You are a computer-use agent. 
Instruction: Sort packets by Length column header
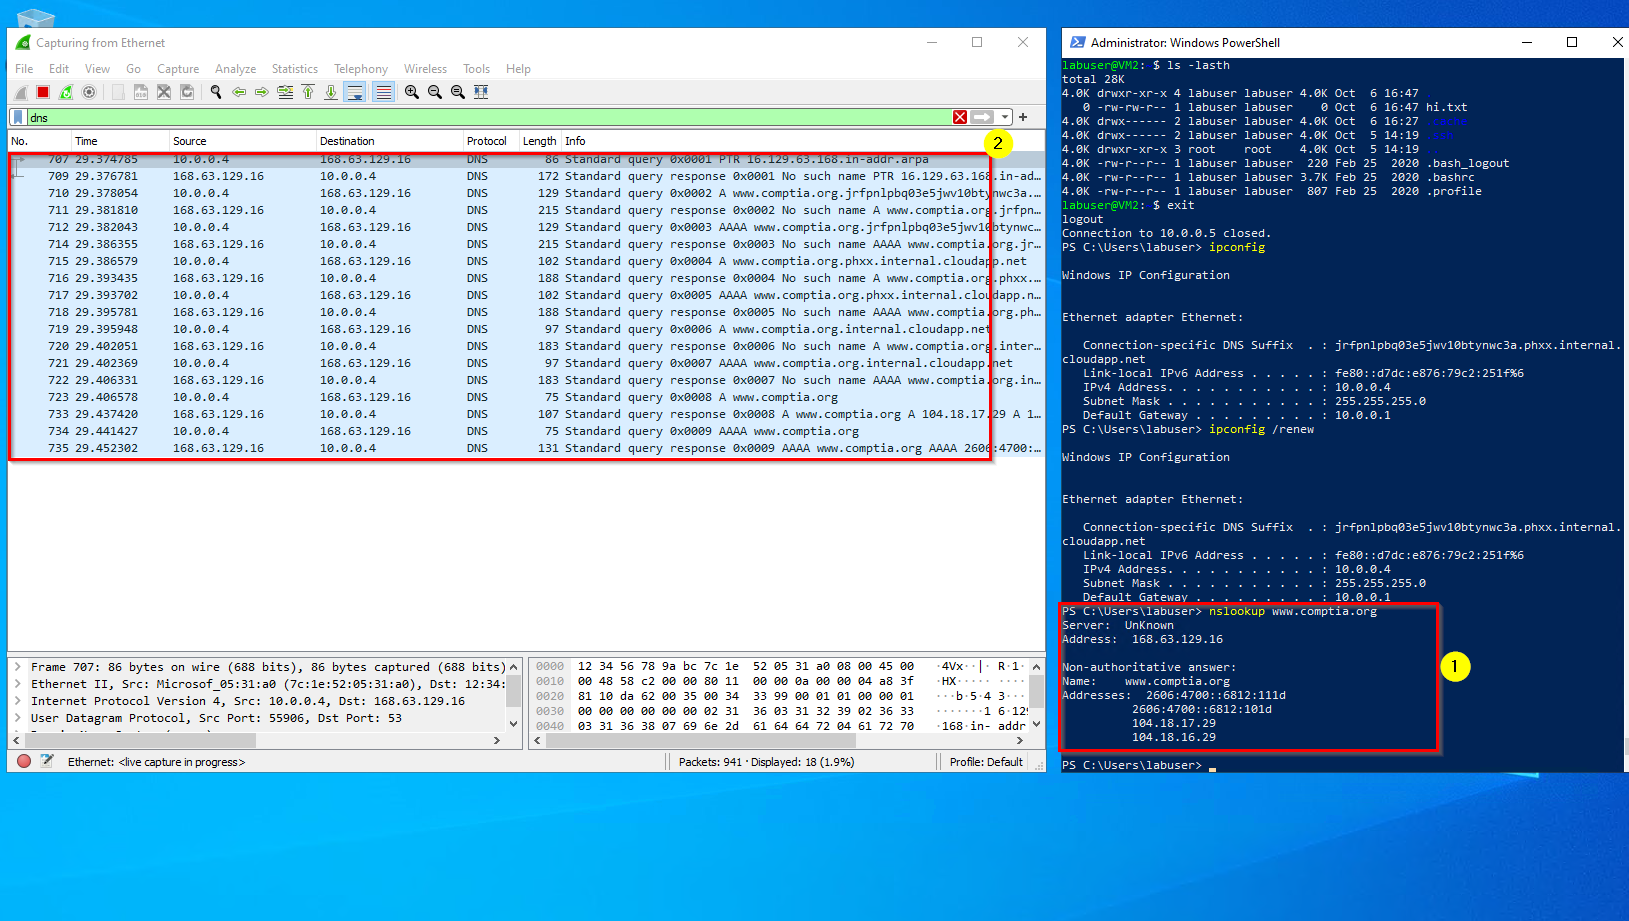click(539, 141)
